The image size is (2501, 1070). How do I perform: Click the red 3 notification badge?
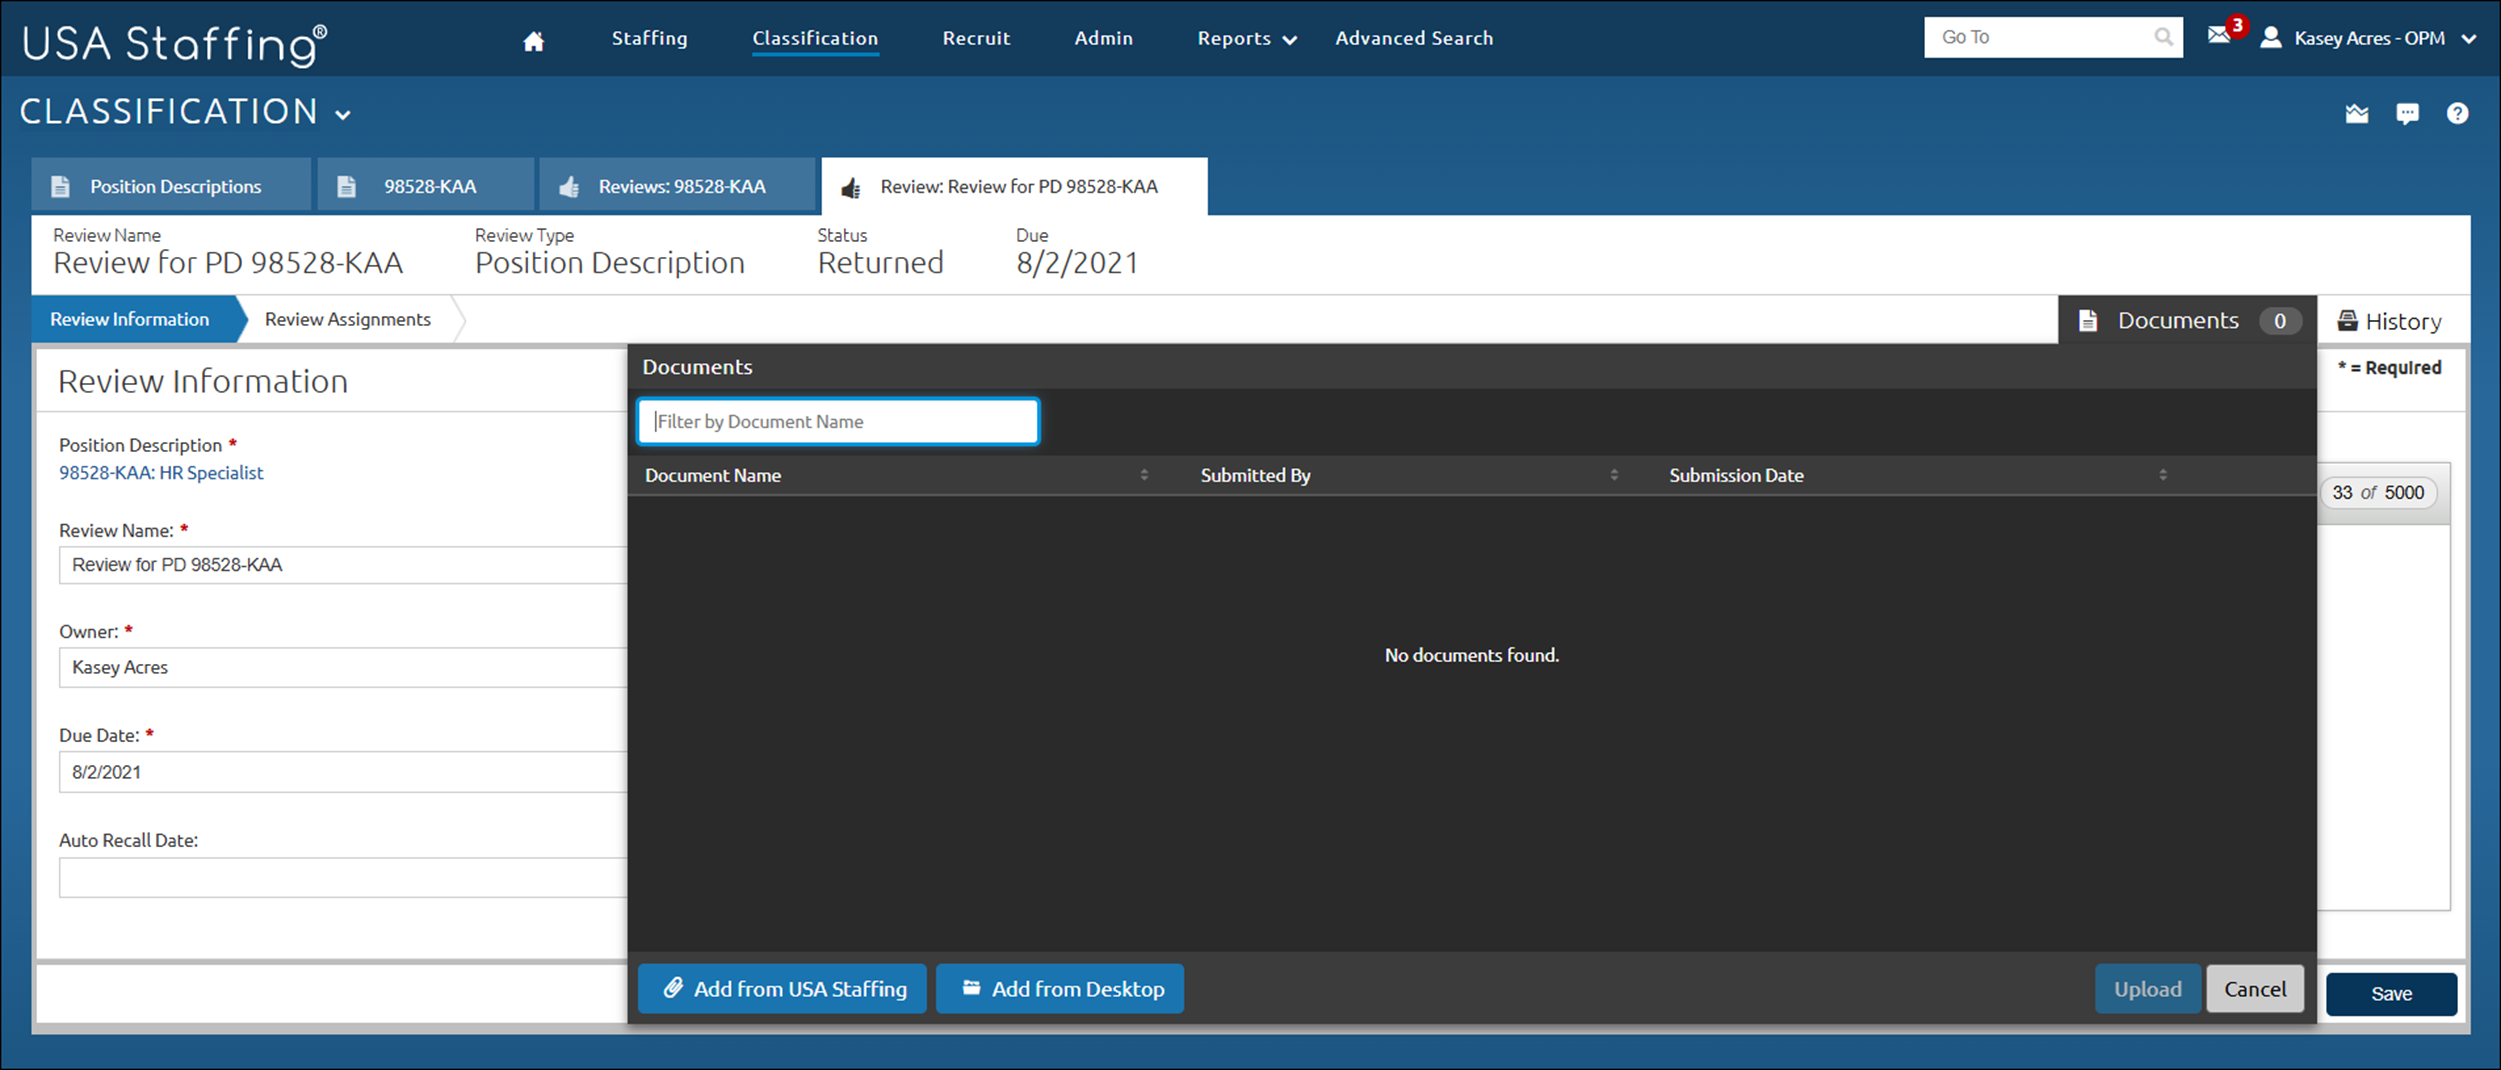coord(2237,25)
